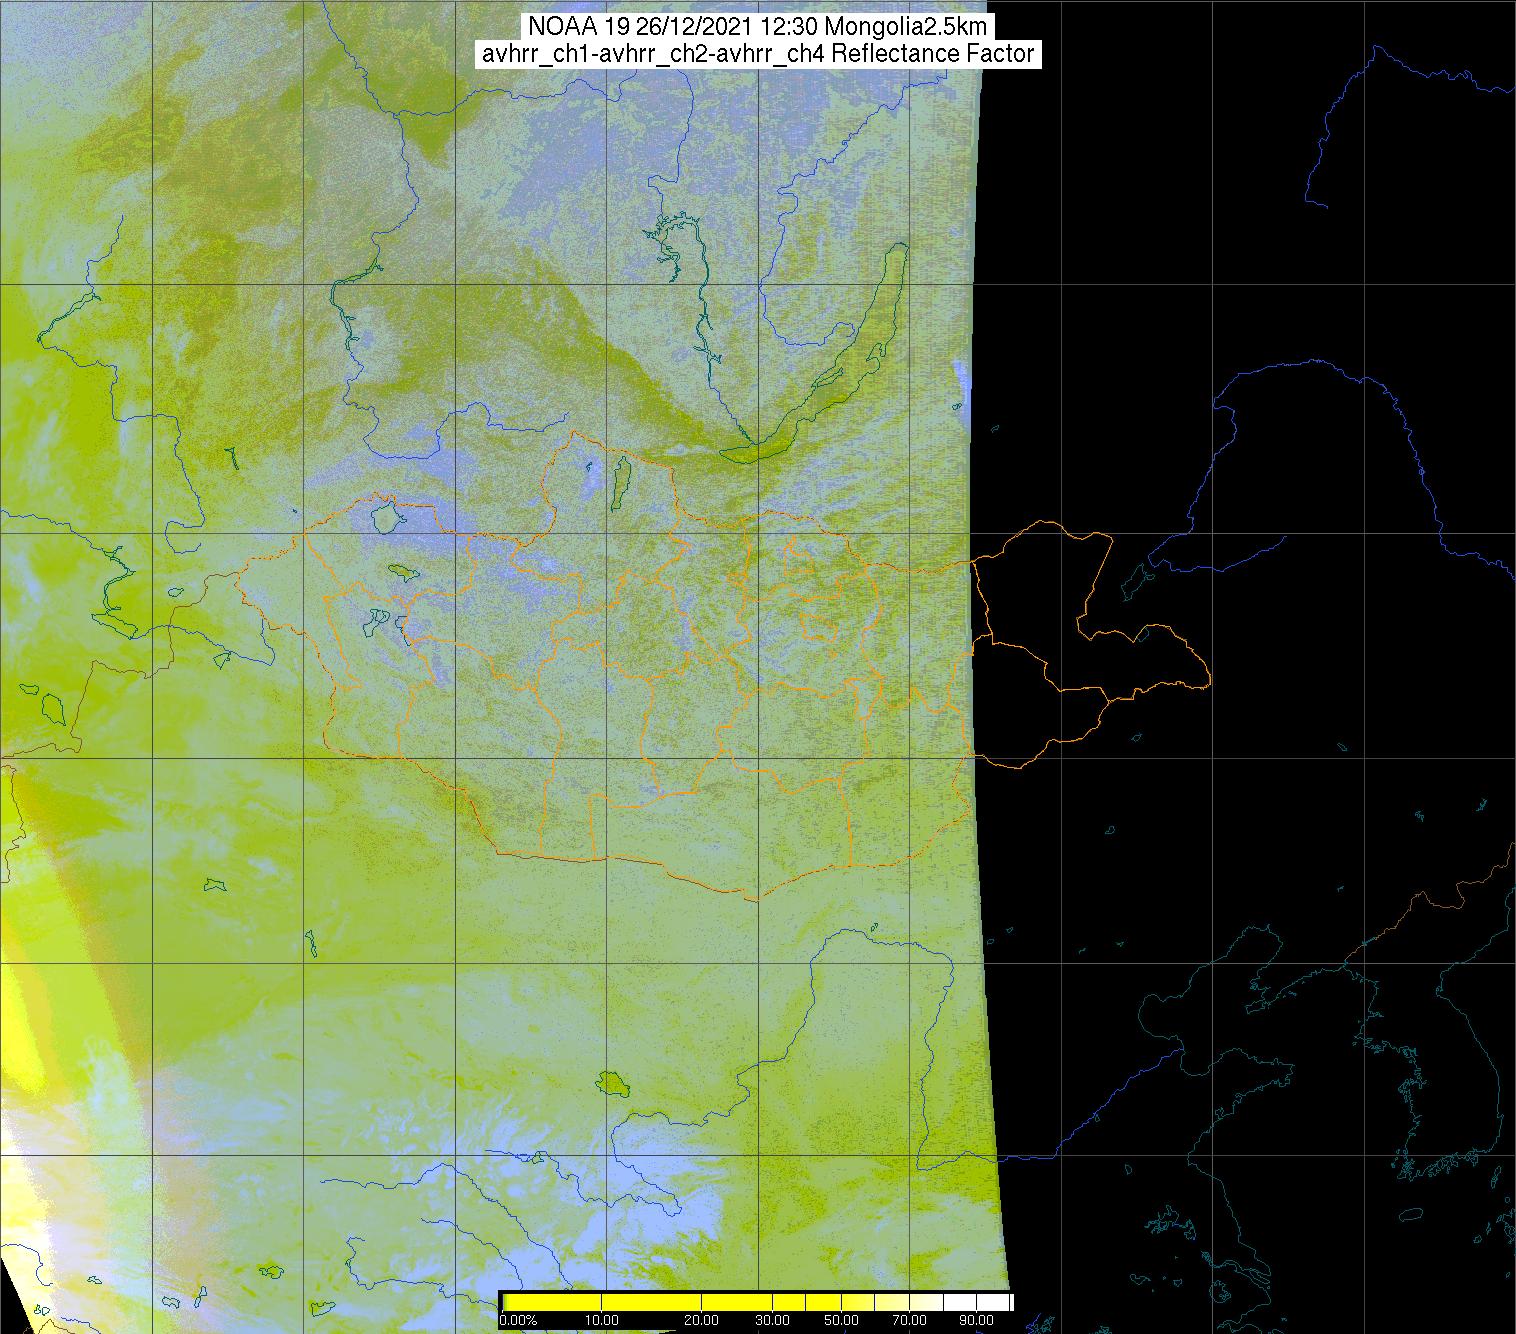The height and width of the screenshot is (1334, 1516).
Task: Click the 0.00% label on color bar
Action: [x=518, y=1320]
